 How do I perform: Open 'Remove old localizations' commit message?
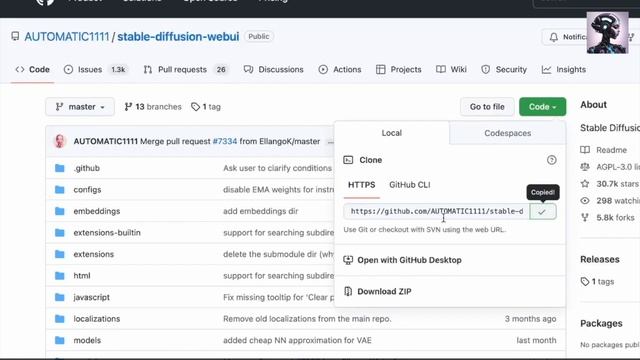point(307,319)
